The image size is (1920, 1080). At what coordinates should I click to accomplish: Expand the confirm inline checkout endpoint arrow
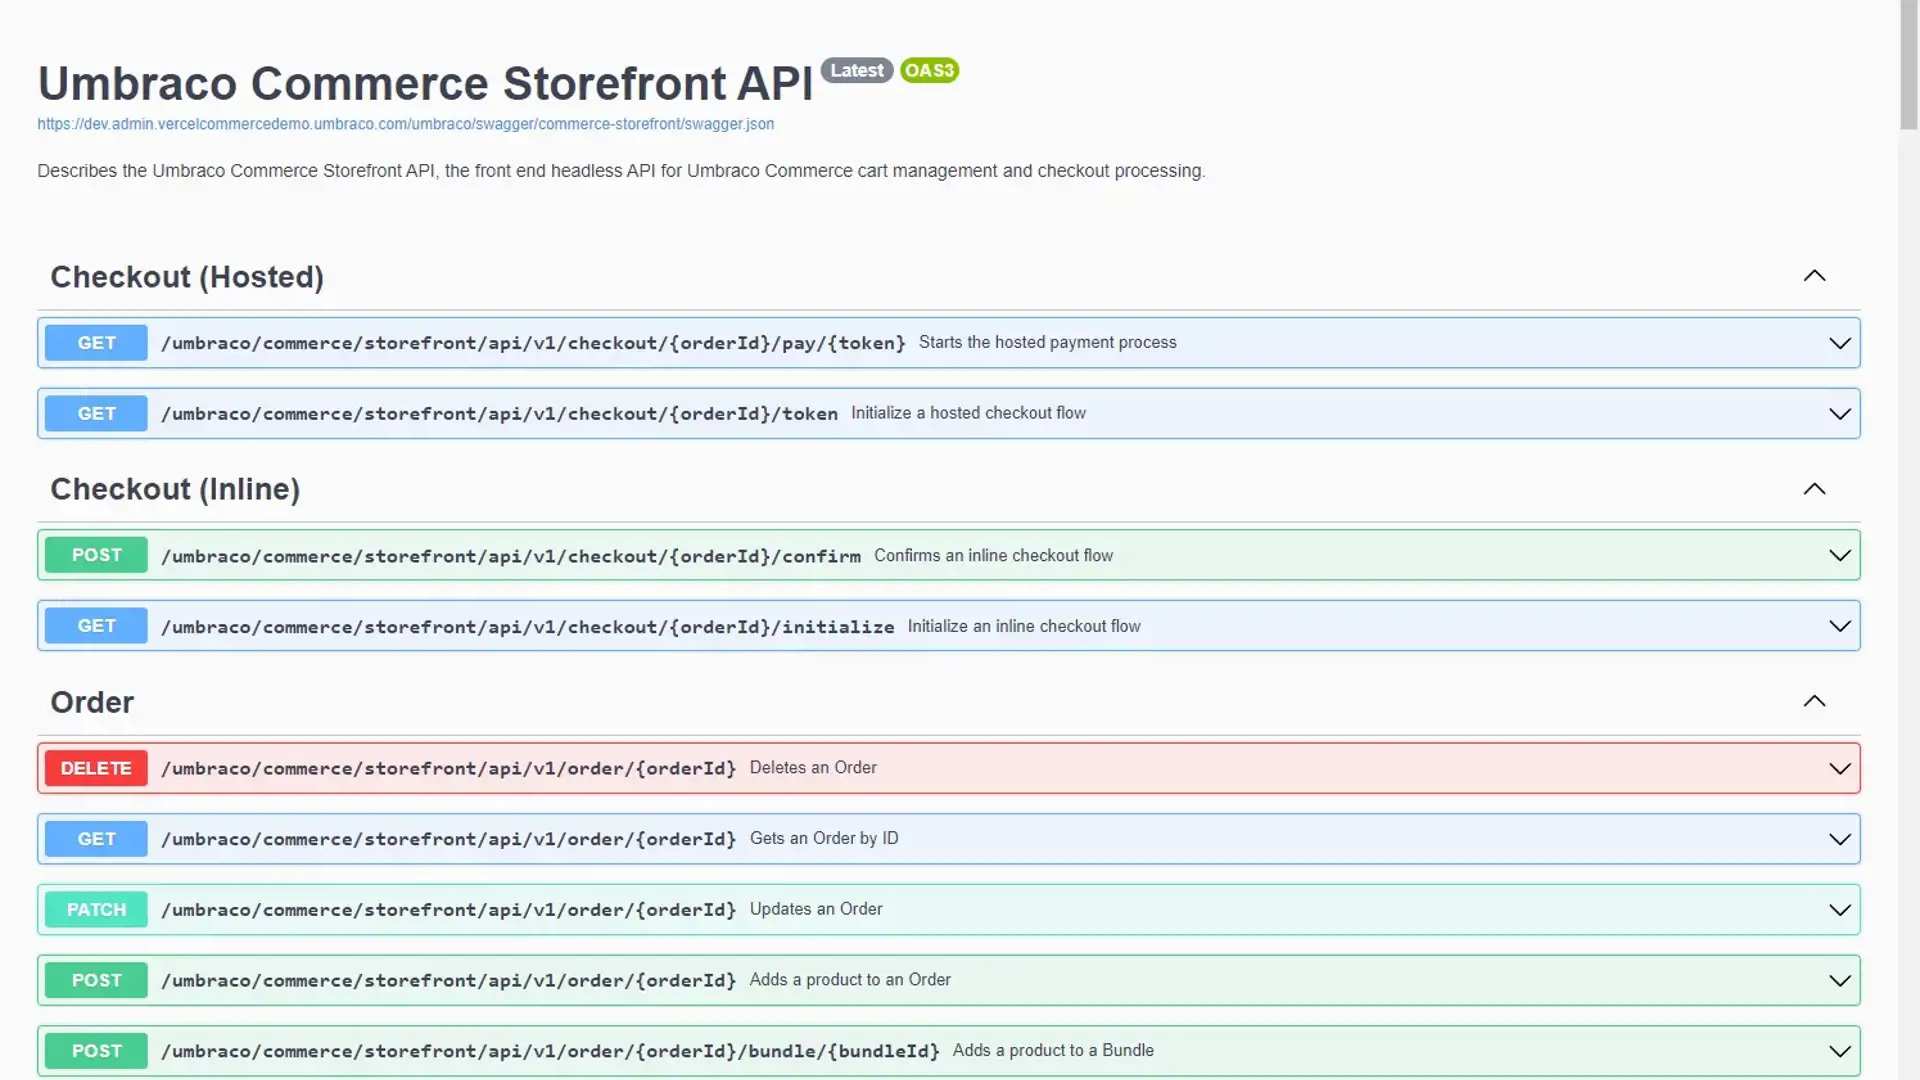point(1839,555)
